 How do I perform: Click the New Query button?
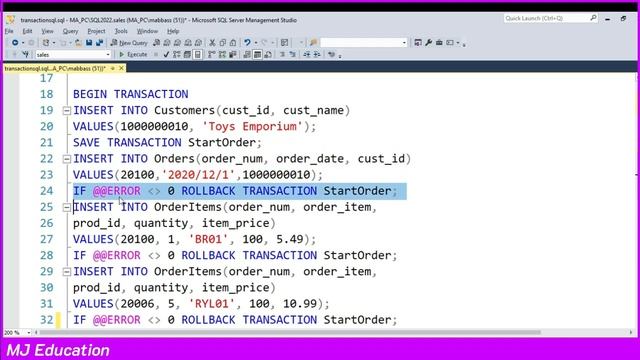tap(129, 42)
